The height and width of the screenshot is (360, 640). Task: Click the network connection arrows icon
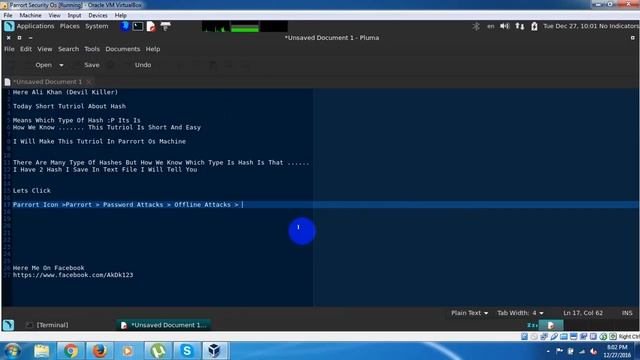[x=520, y=26]
